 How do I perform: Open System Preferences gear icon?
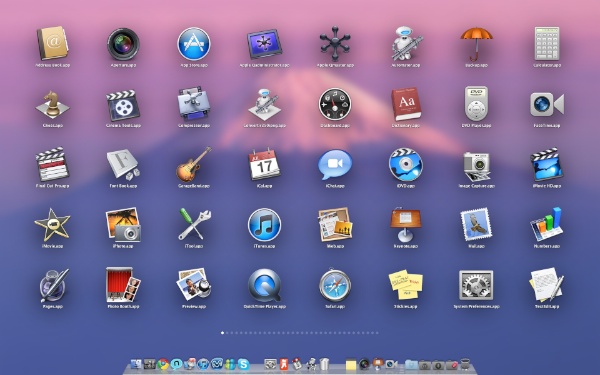(x=476, y=285)
